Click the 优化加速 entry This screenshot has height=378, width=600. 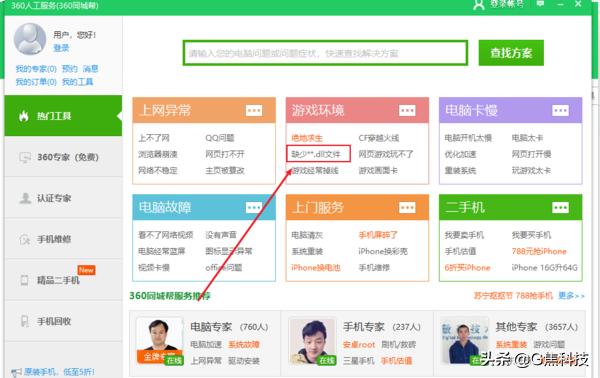click(x=460, y=154)
